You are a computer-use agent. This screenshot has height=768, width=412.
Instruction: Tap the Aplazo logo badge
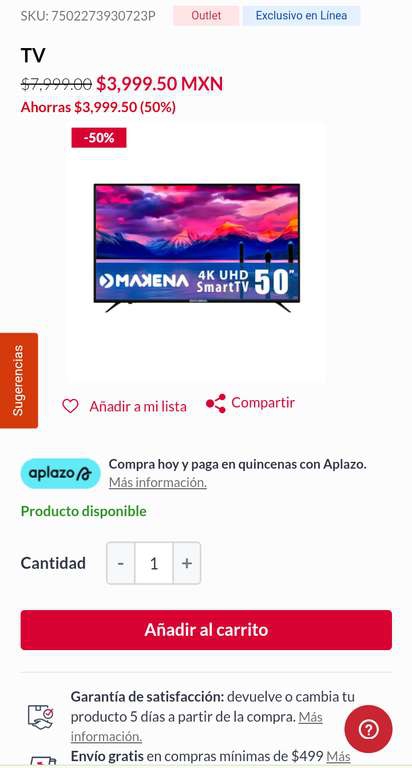tap(60, 473)
